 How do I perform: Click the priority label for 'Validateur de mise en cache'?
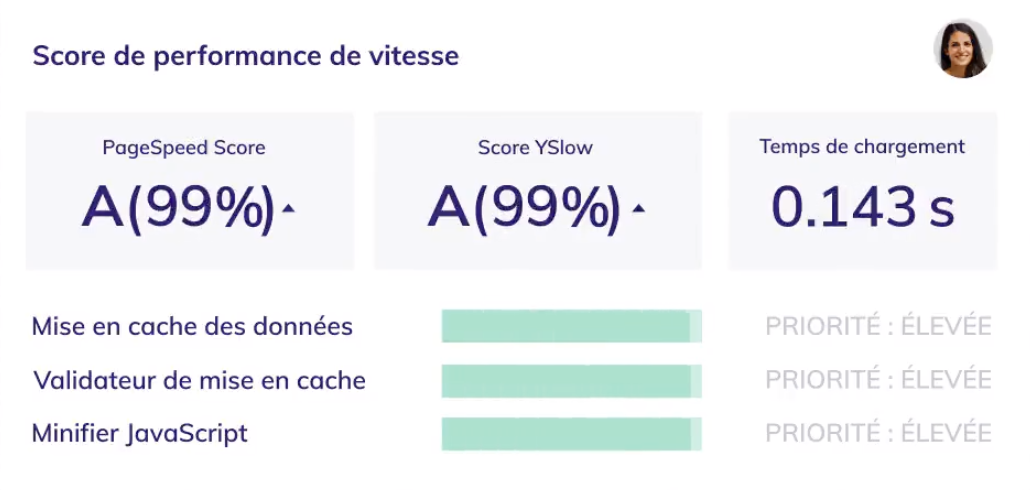click(x=878, y=381)
